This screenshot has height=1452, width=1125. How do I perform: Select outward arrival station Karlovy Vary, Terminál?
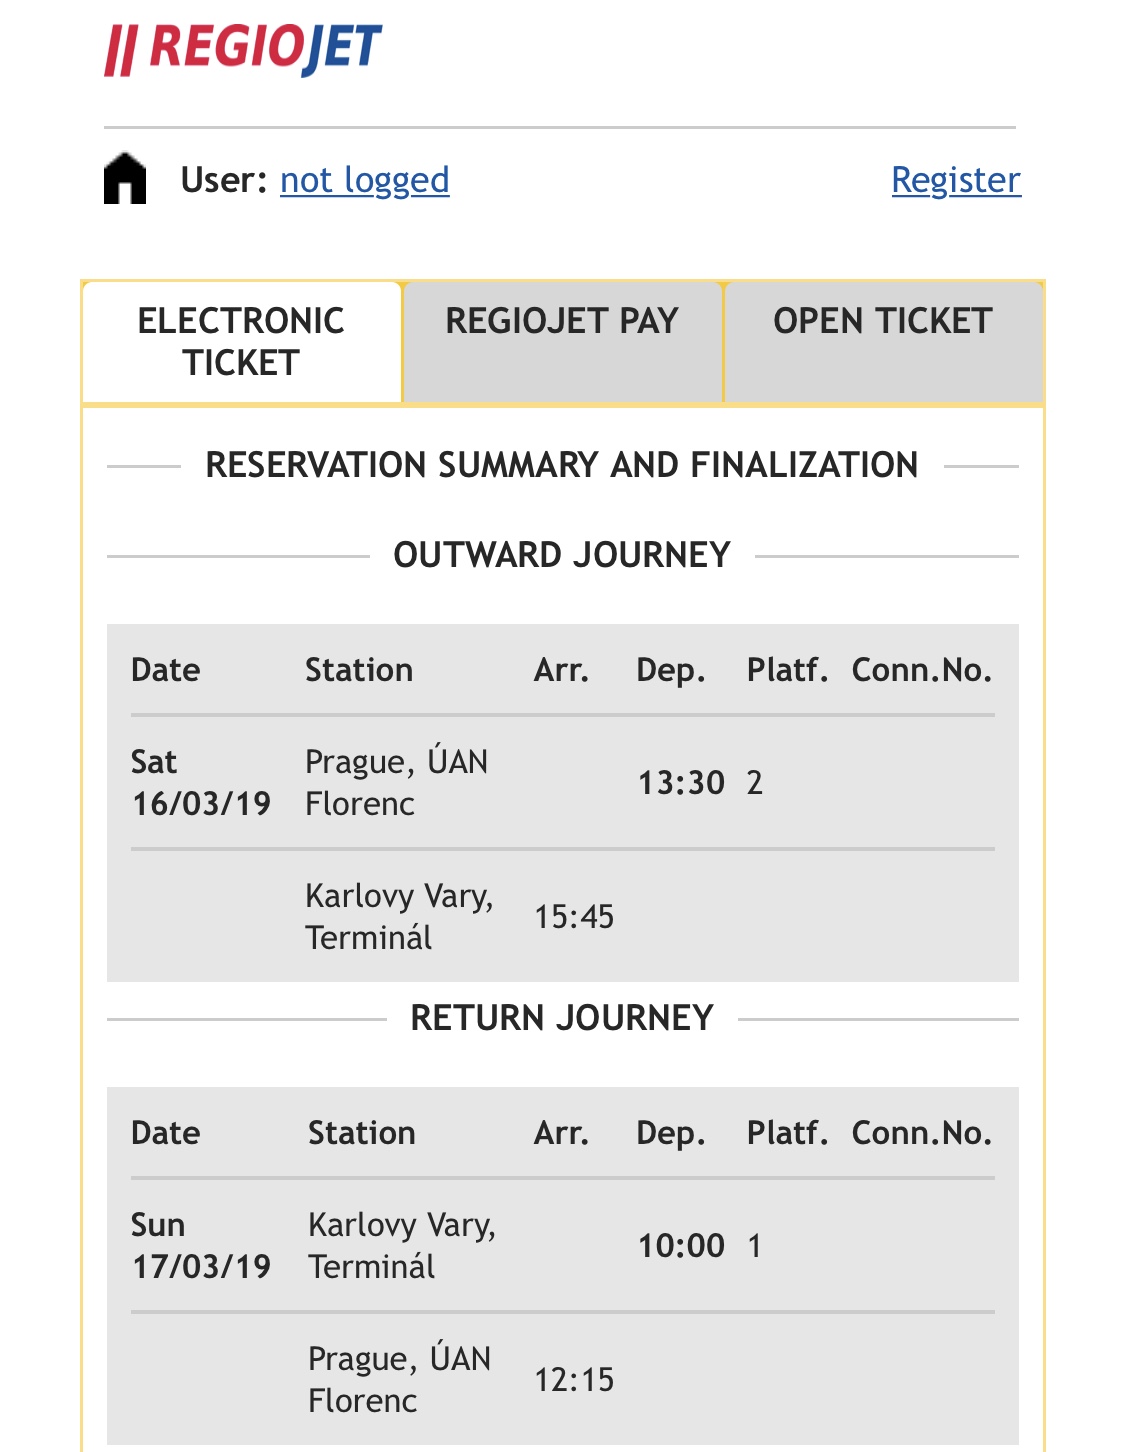(399, 917)
